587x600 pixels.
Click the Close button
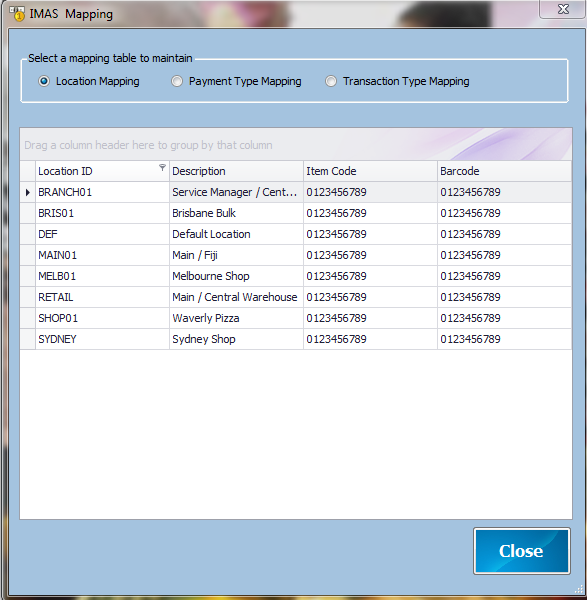coord(522,551)
